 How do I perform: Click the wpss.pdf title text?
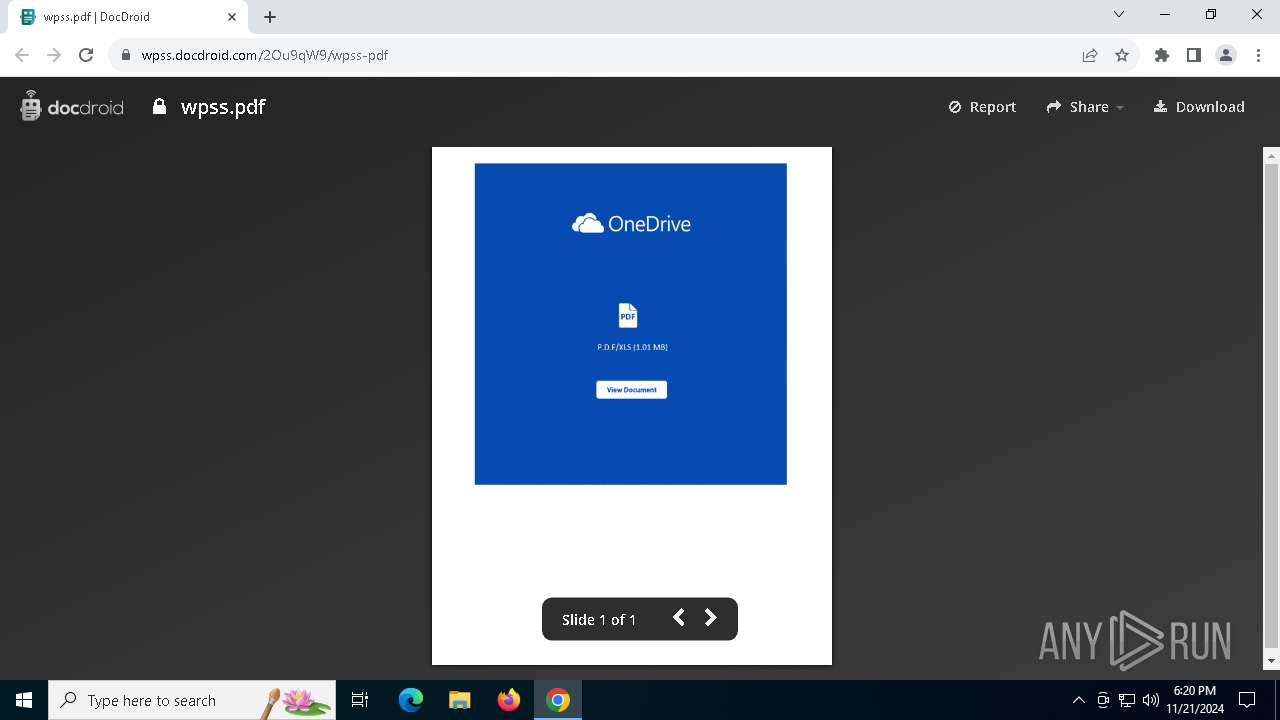tap(223, 107)
